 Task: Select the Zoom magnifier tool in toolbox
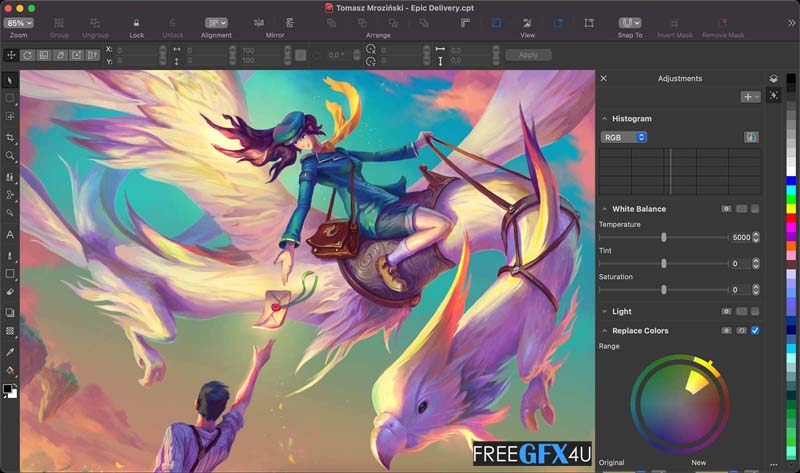point(10,156)
